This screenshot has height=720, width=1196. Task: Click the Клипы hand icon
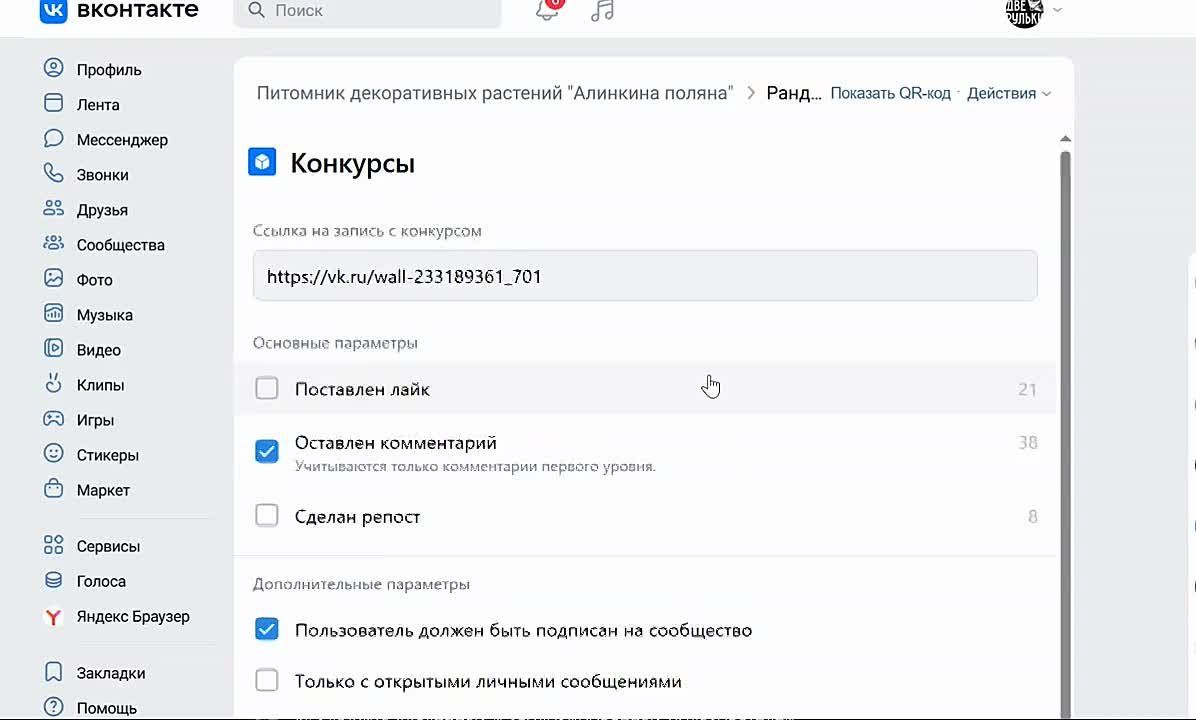coord(53,384)
